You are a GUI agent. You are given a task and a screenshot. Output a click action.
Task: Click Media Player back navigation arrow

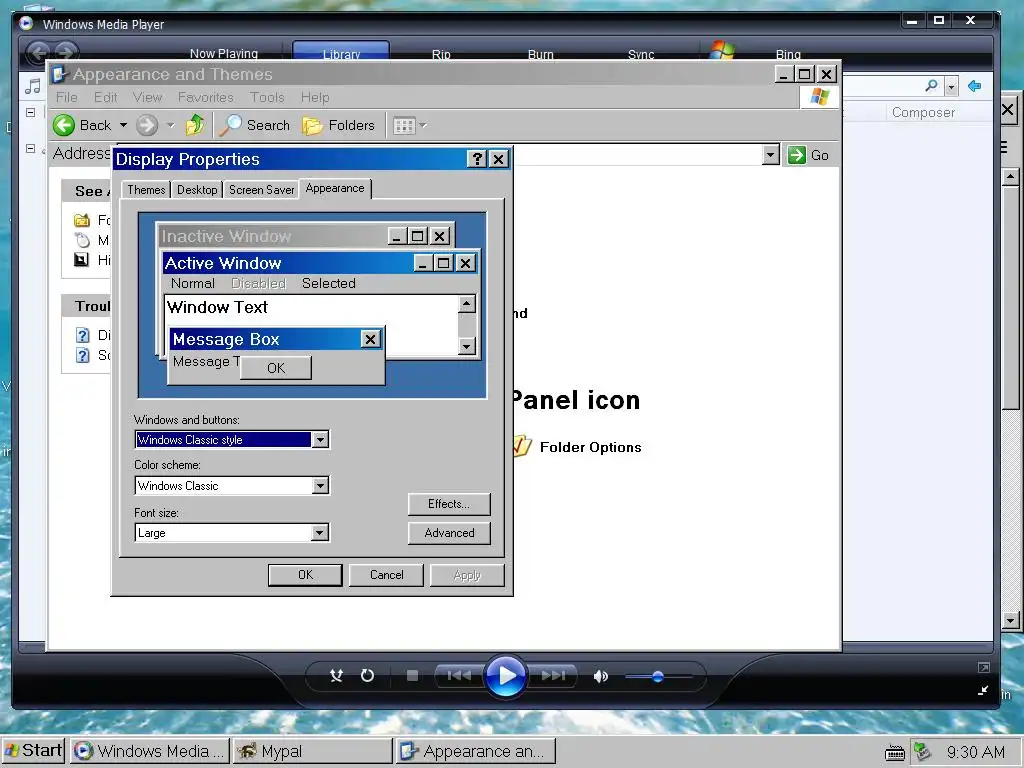click(39, 52)
